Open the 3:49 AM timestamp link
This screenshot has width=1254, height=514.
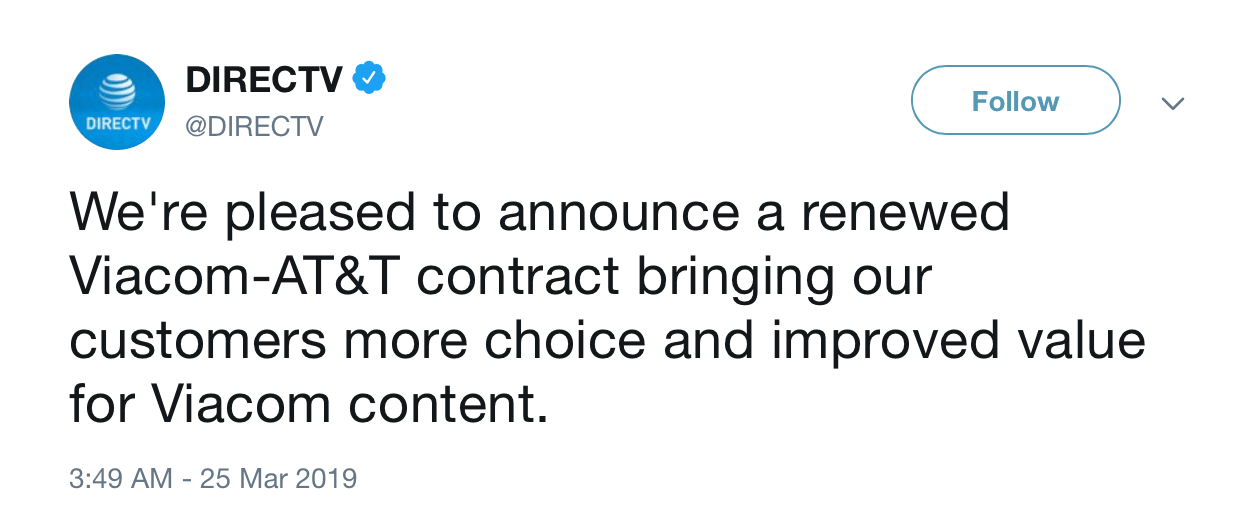click(x=120, y=478)
